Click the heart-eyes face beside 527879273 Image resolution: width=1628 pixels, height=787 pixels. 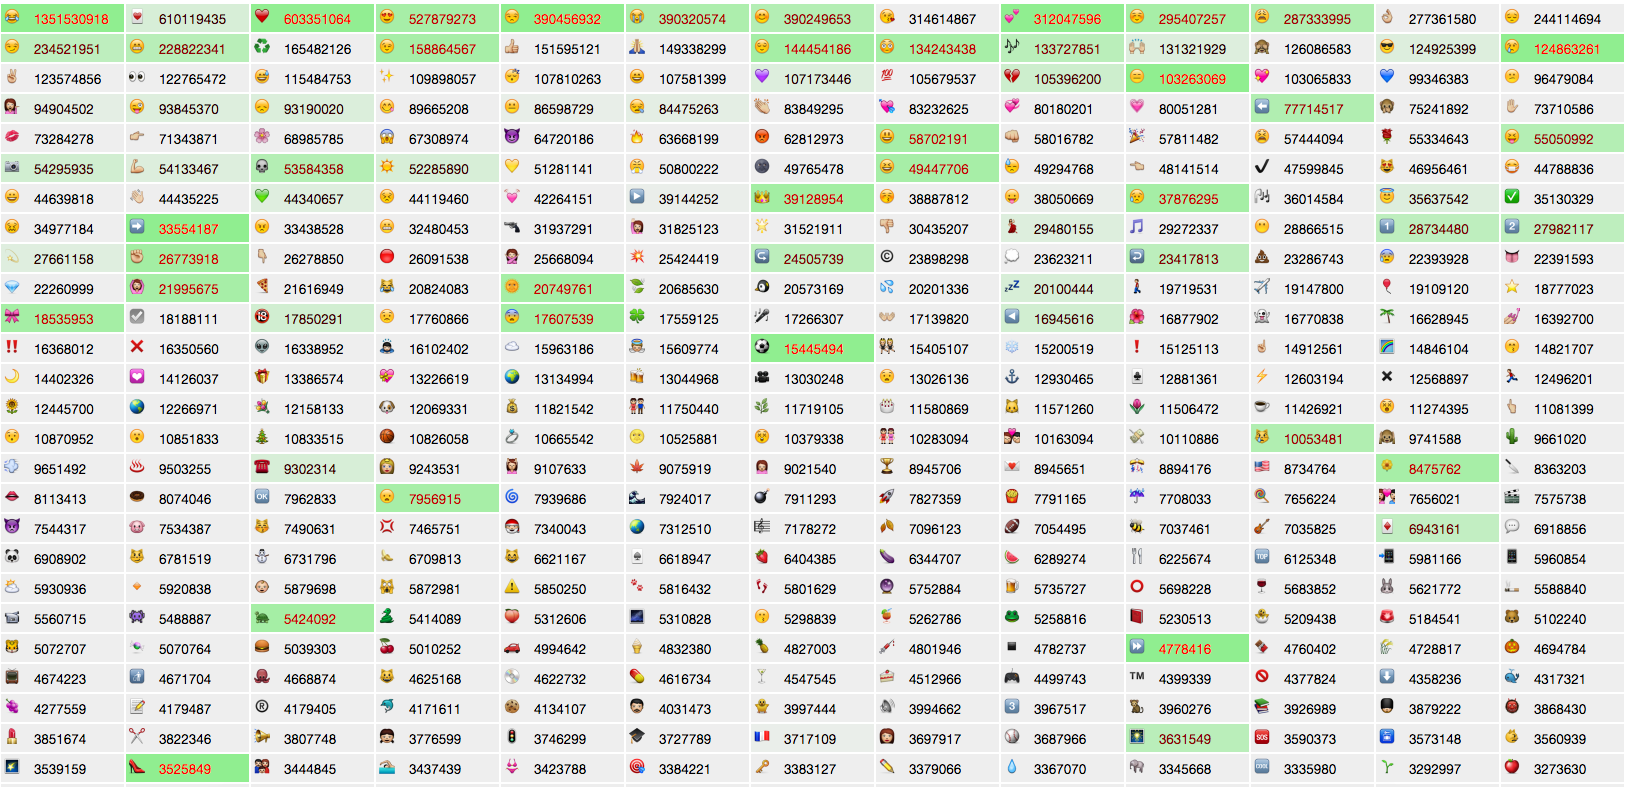point(387,17)
